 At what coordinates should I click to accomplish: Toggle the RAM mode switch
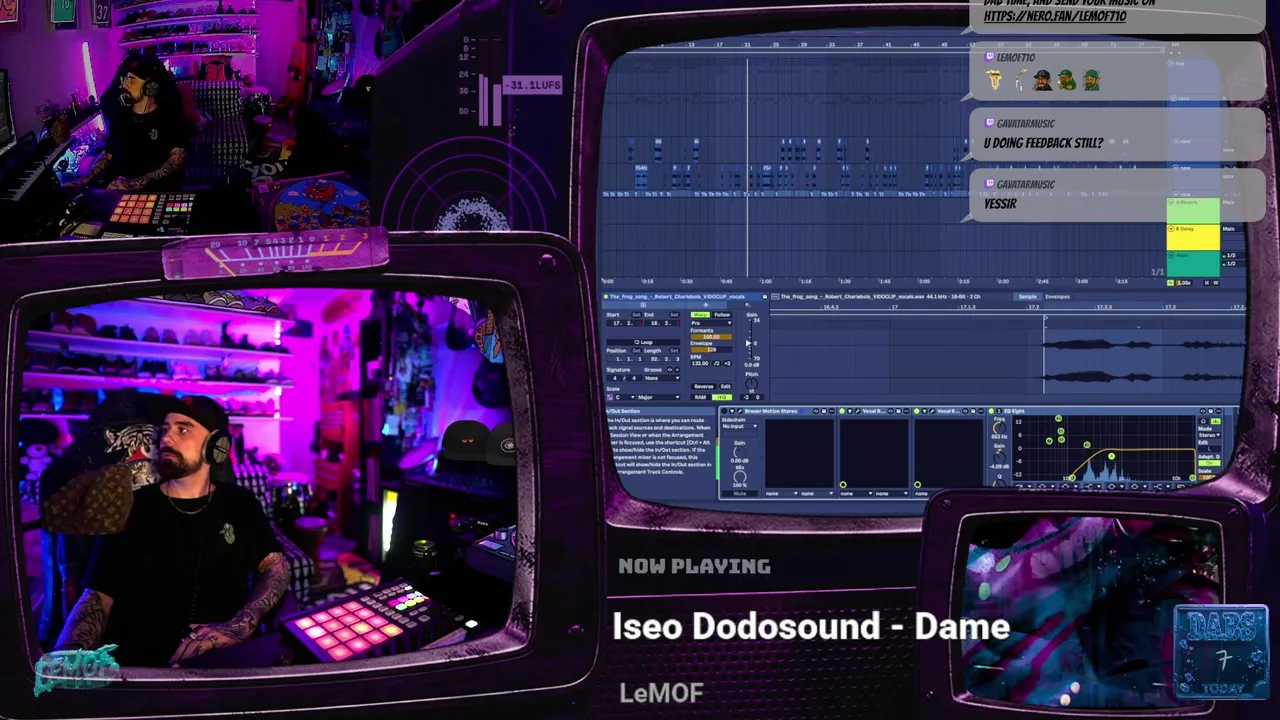700,397
